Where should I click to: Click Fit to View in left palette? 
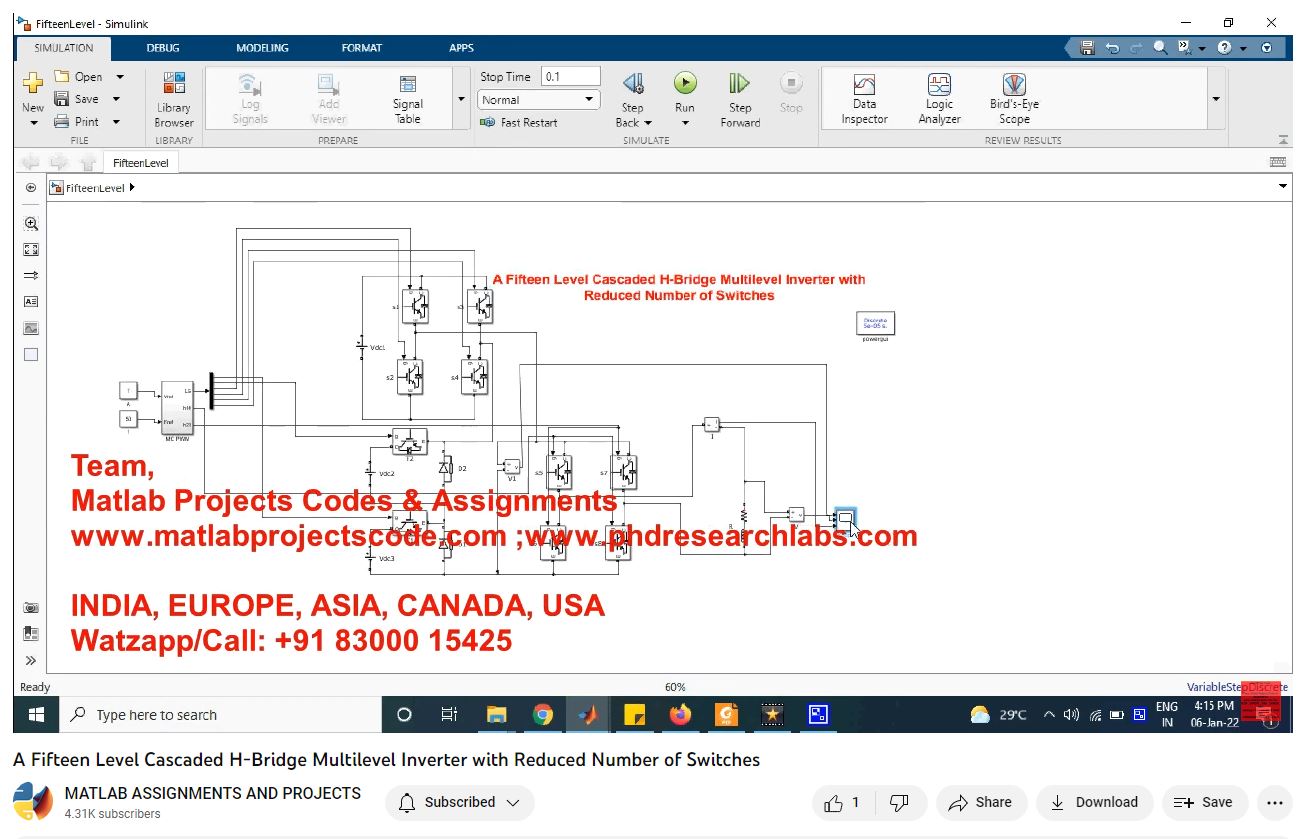(31, 250)
